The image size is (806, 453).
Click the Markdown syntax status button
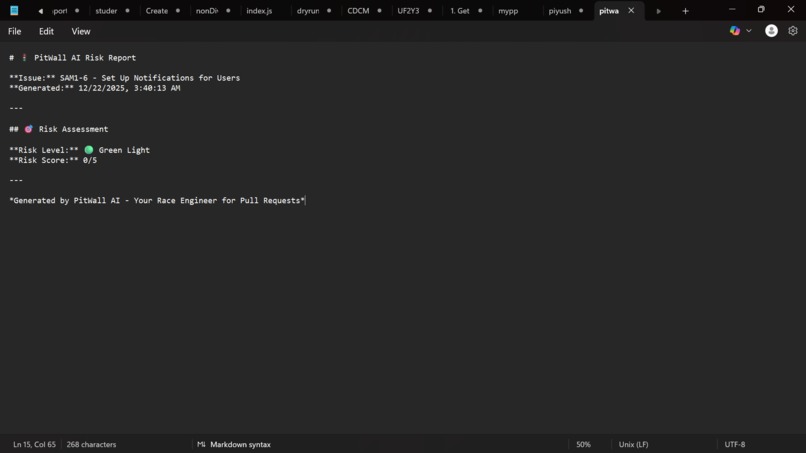(x=234, y=444)
